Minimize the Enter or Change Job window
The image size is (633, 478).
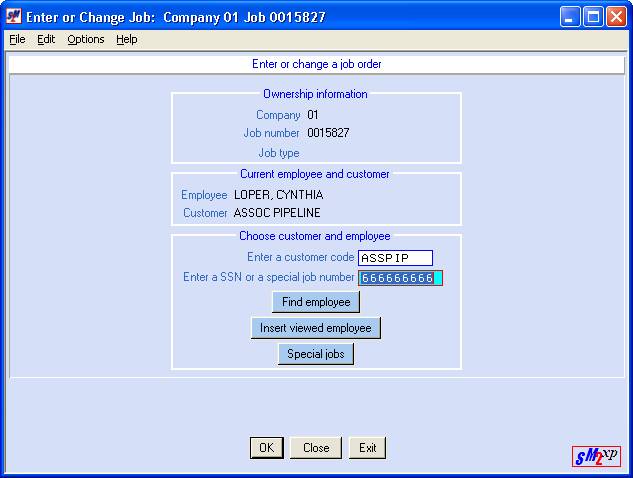pyautogui.click(x=570, y=17)
